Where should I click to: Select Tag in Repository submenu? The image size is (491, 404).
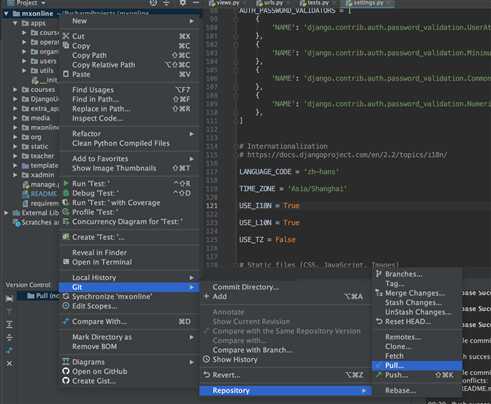(x=417, y=283)
